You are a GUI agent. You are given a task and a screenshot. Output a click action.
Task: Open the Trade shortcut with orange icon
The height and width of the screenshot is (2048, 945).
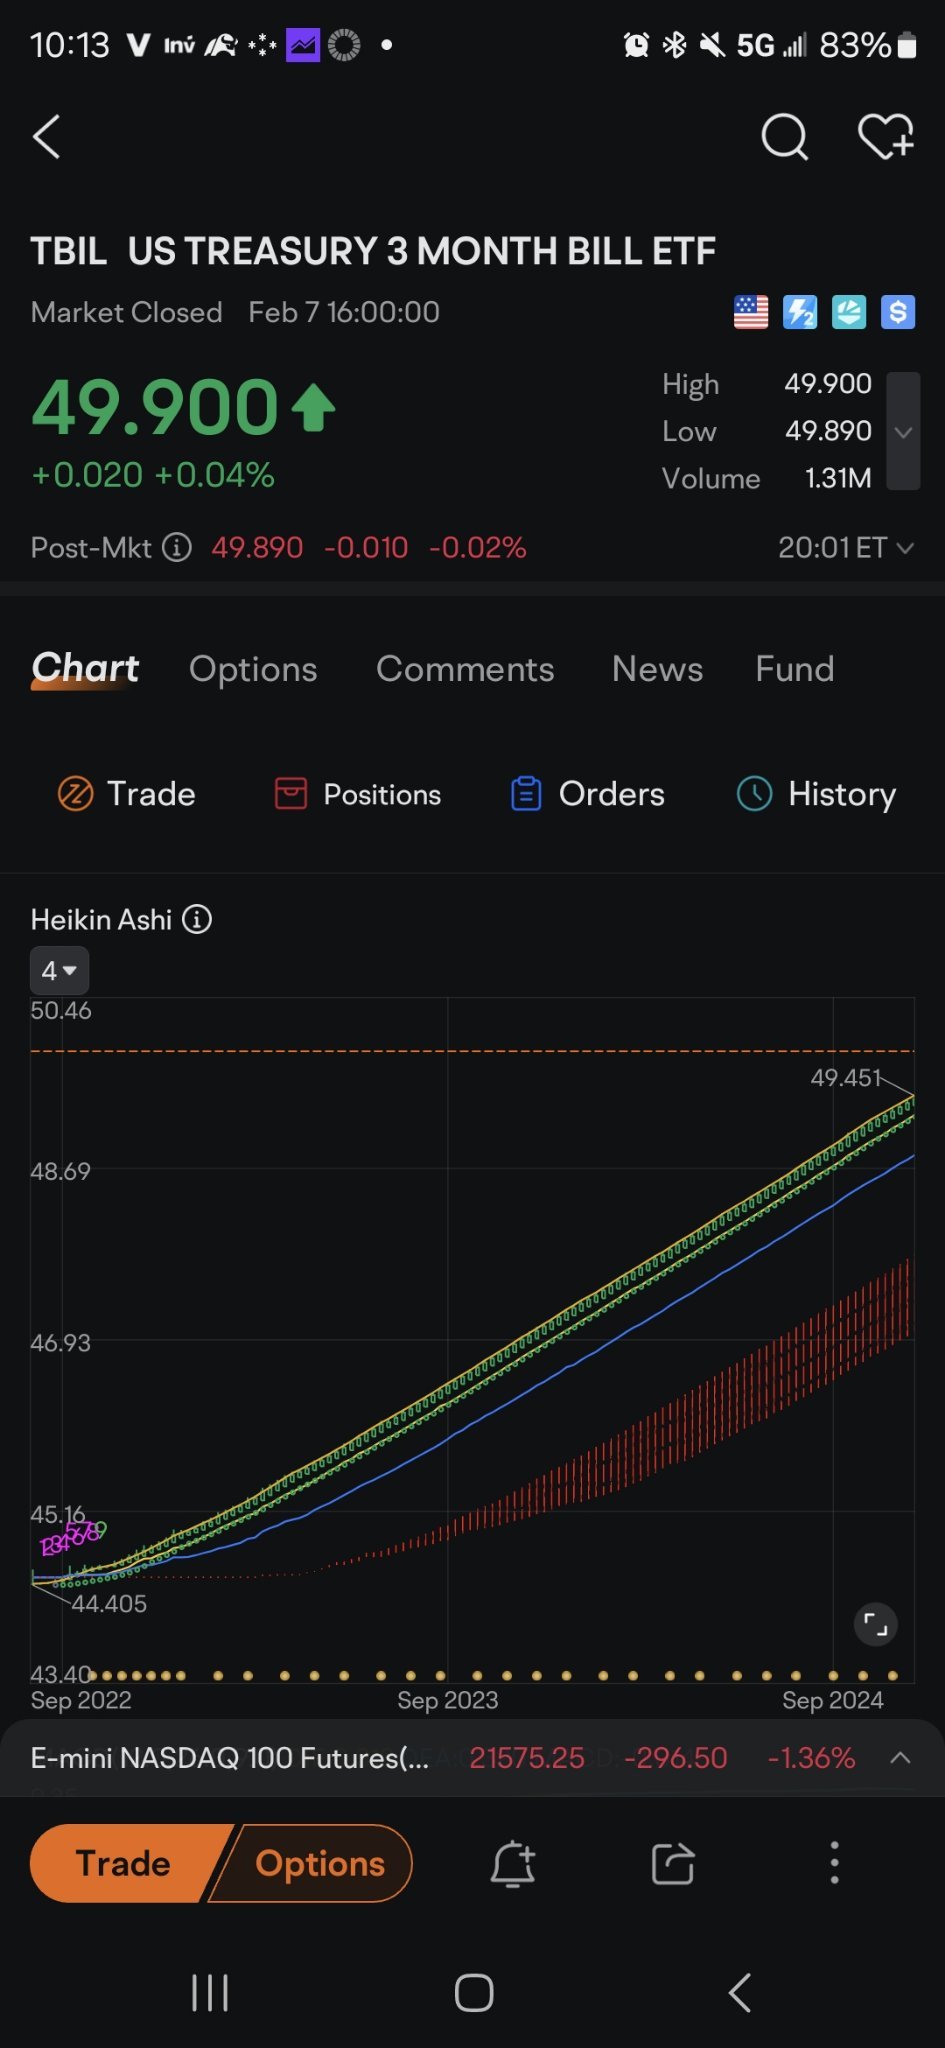click(126, 794)
